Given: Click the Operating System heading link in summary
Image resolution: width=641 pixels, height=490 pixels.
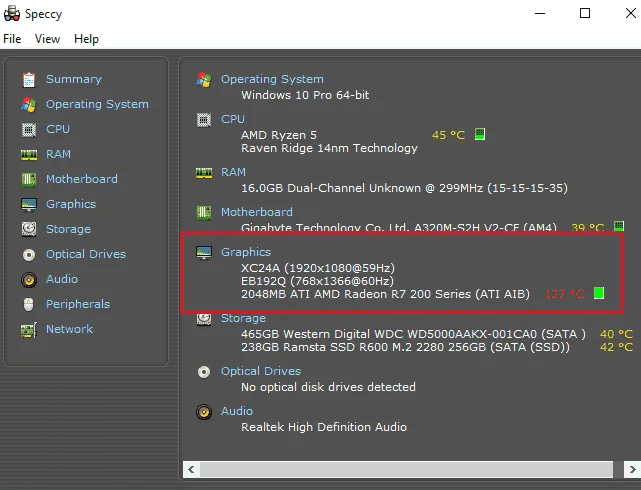Looking at the screenshot, I should pyautogui.click(x=272, y=79).
